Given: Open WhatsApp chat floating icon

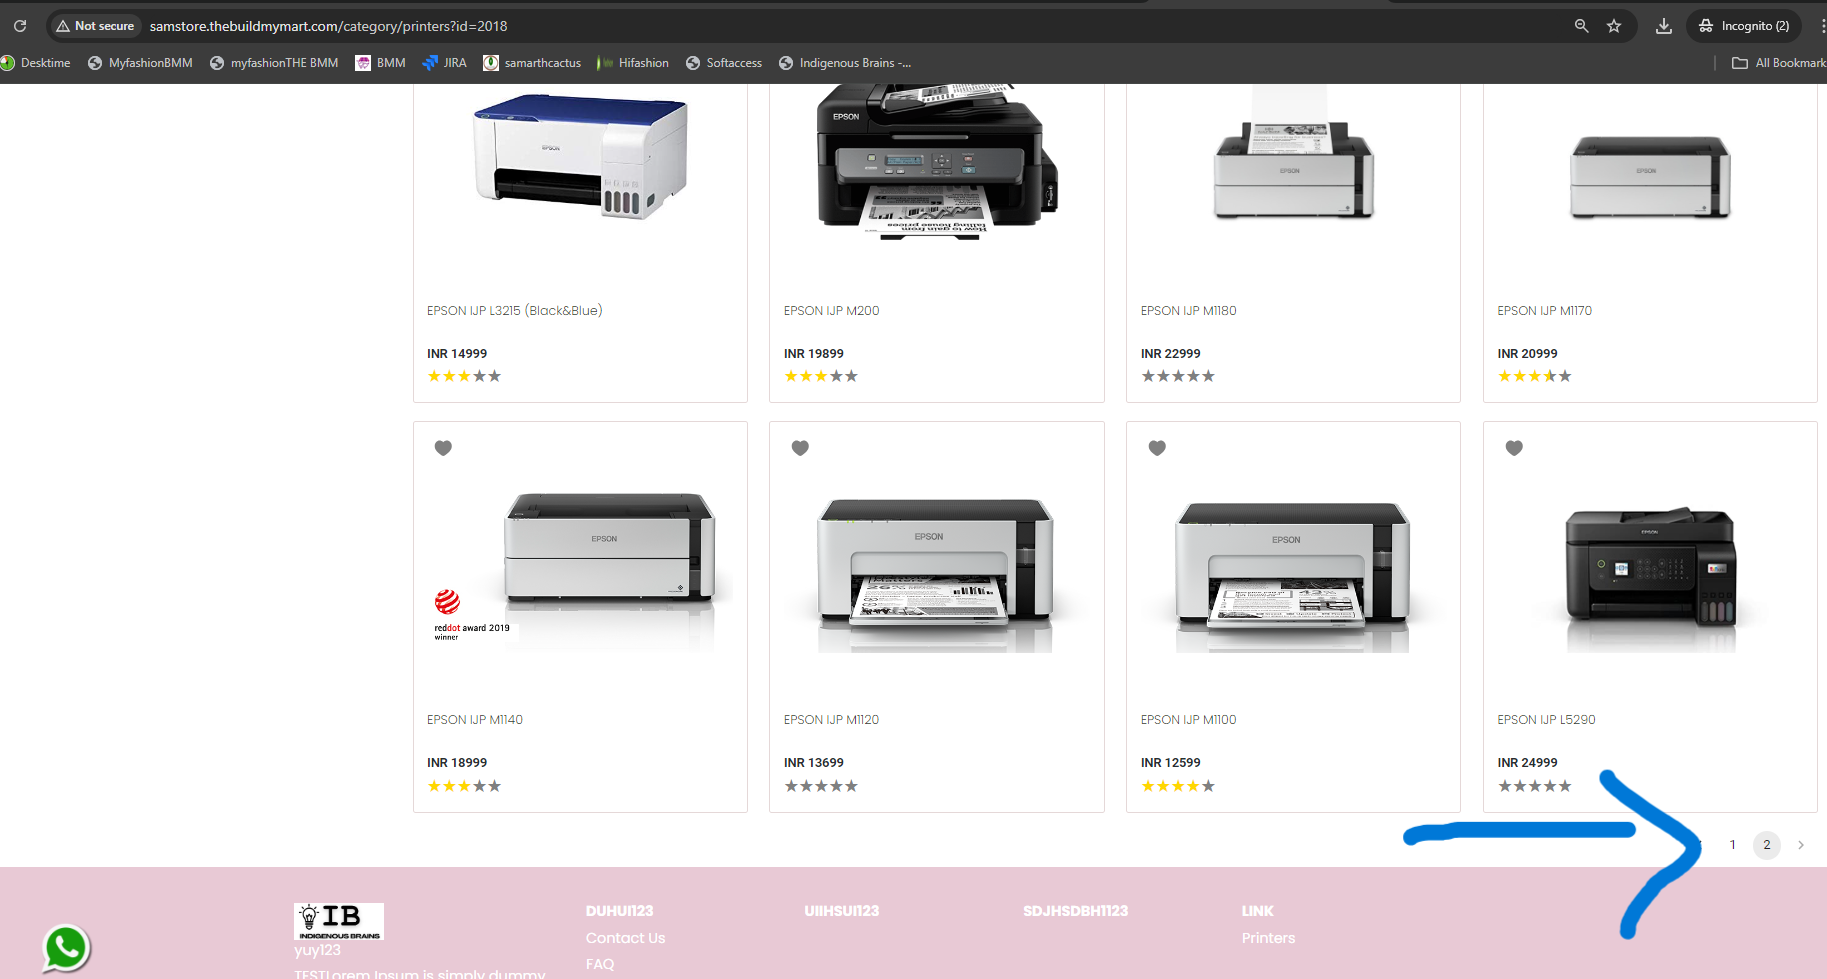Looking at the screenshot, I should (x=66, y=948).
